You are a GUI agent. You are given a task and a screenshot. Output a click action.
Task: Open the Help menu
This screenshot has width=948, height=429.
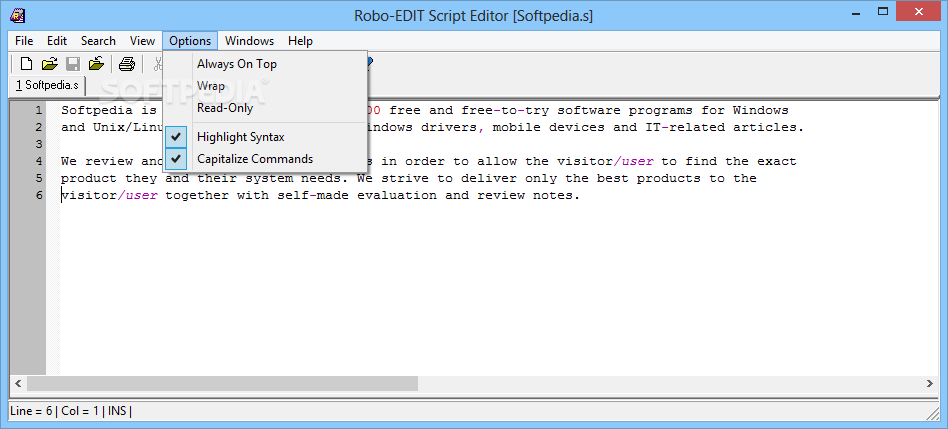300,41
